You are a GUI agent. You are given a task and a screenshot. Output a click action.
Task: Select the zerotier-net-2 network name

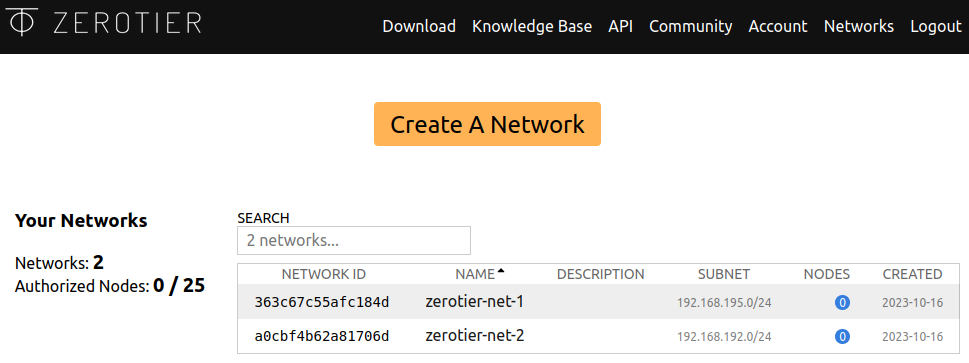pos(475,336)
